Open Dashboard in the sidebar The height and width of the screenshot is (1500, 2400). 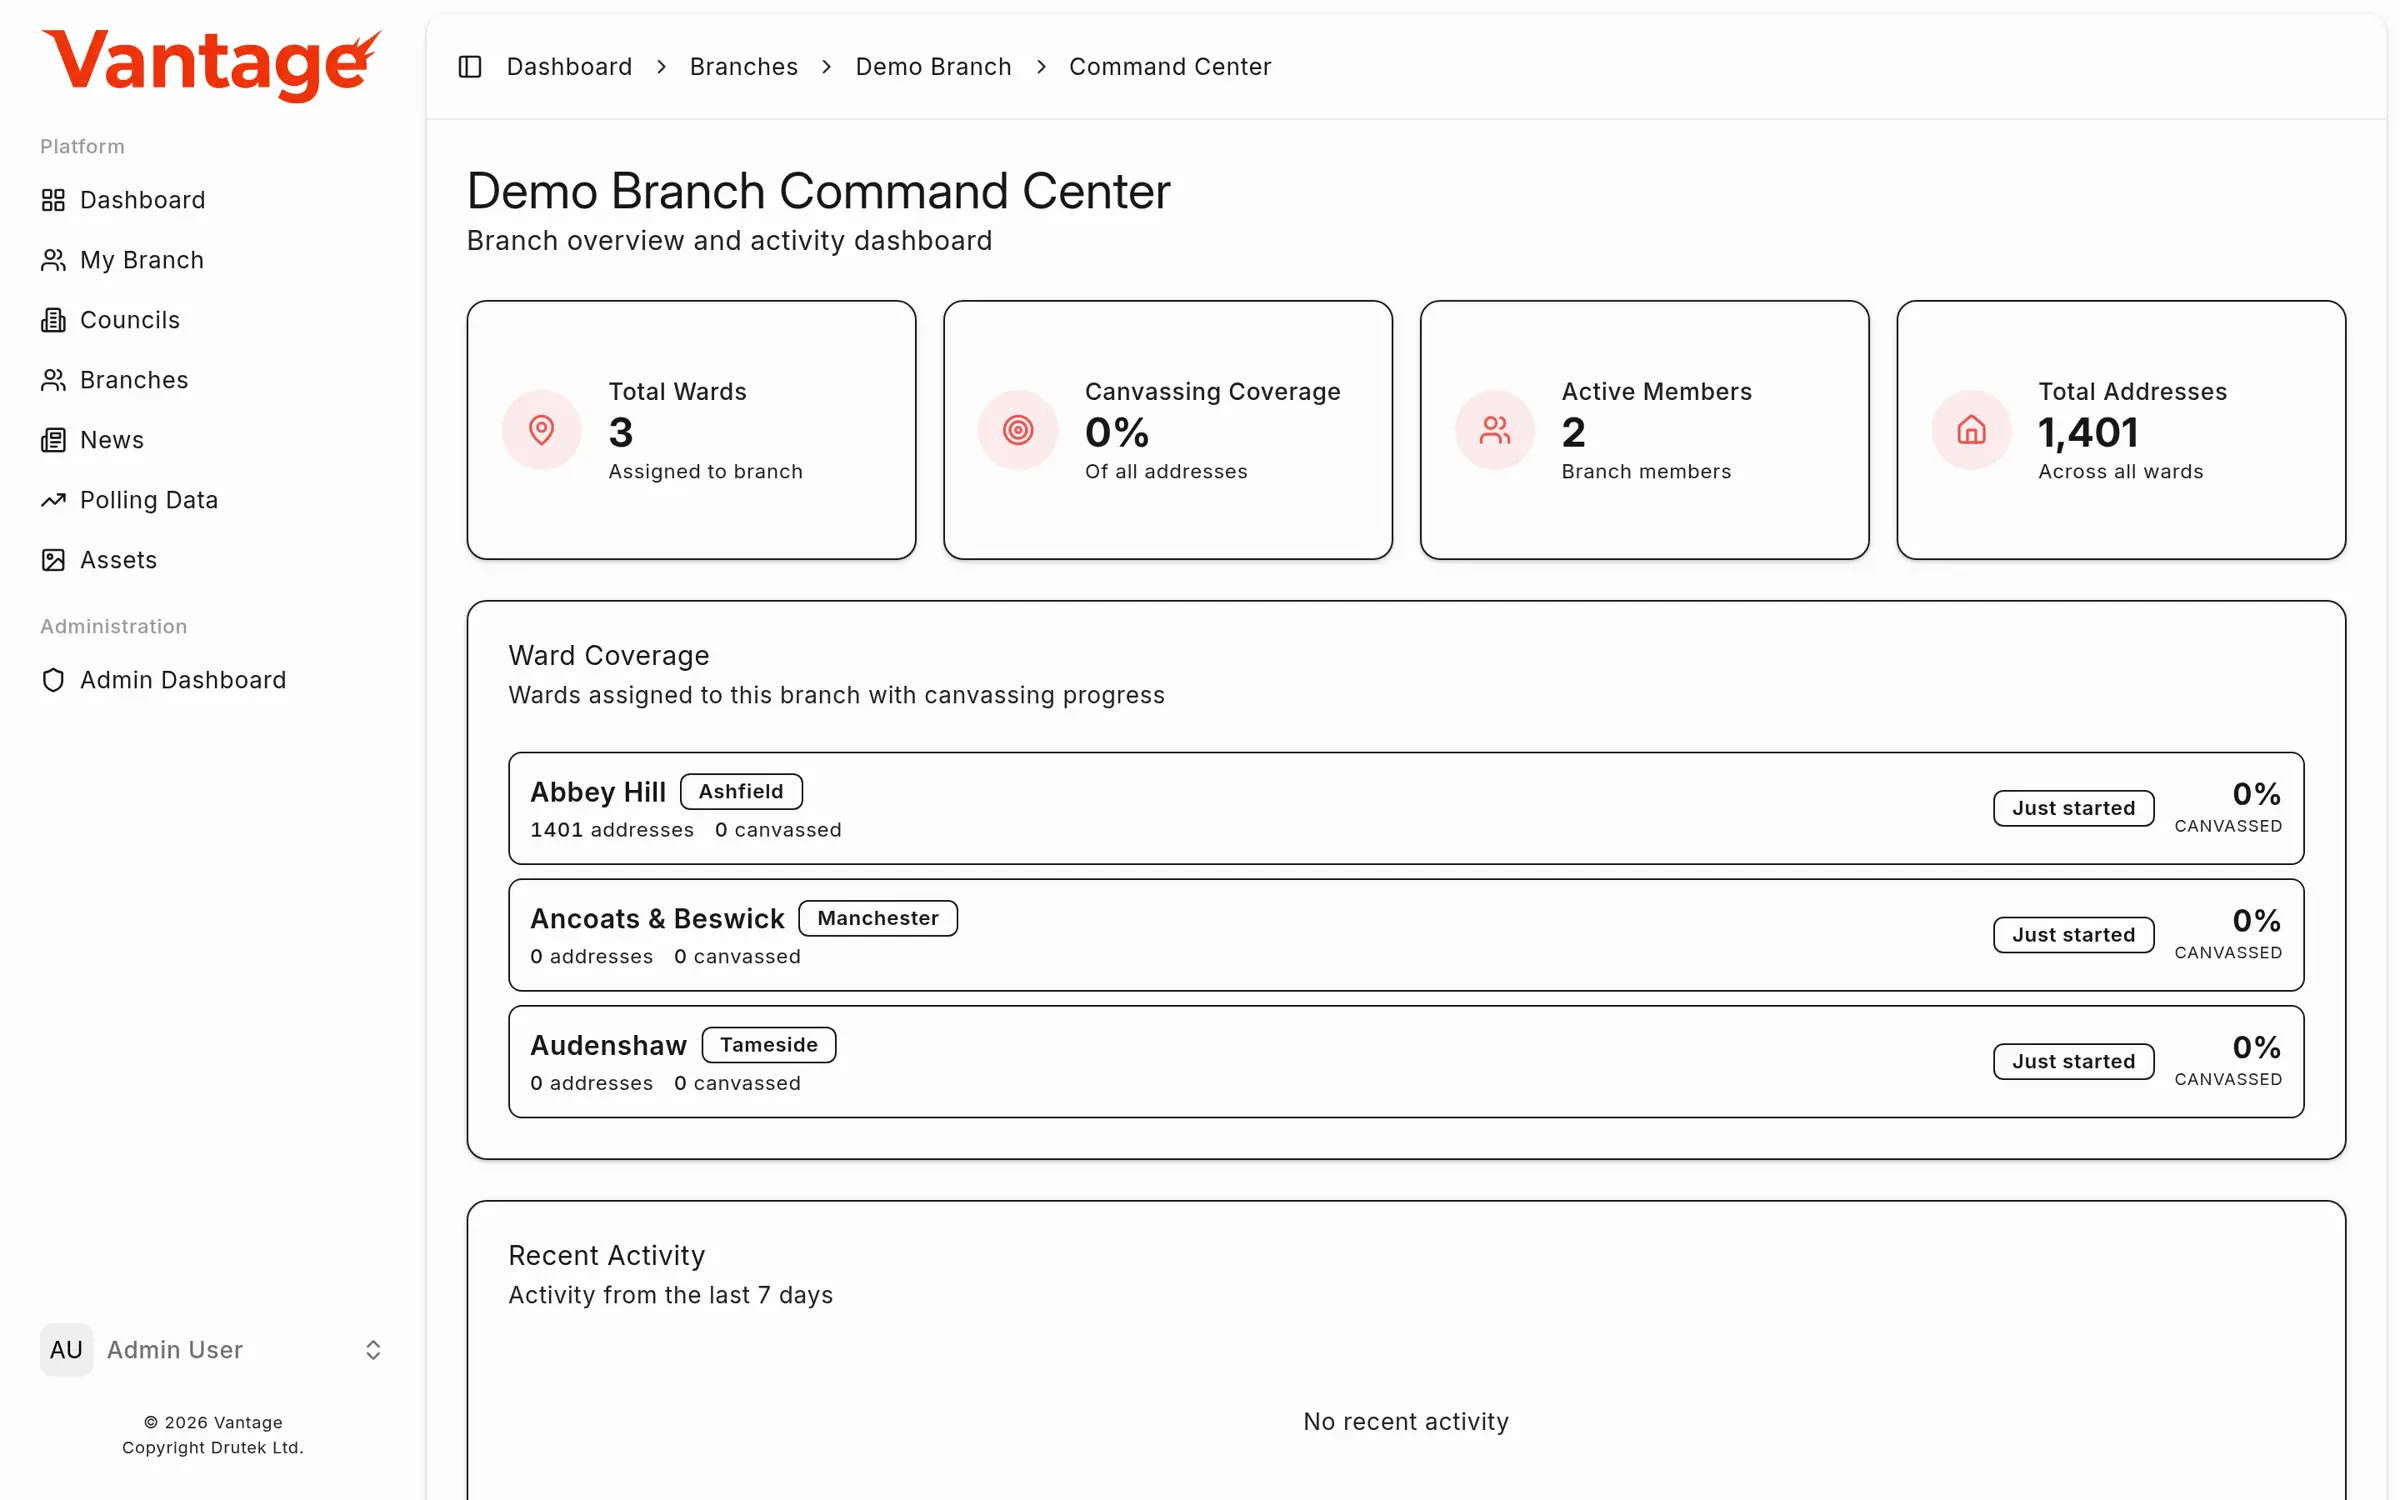212,200
